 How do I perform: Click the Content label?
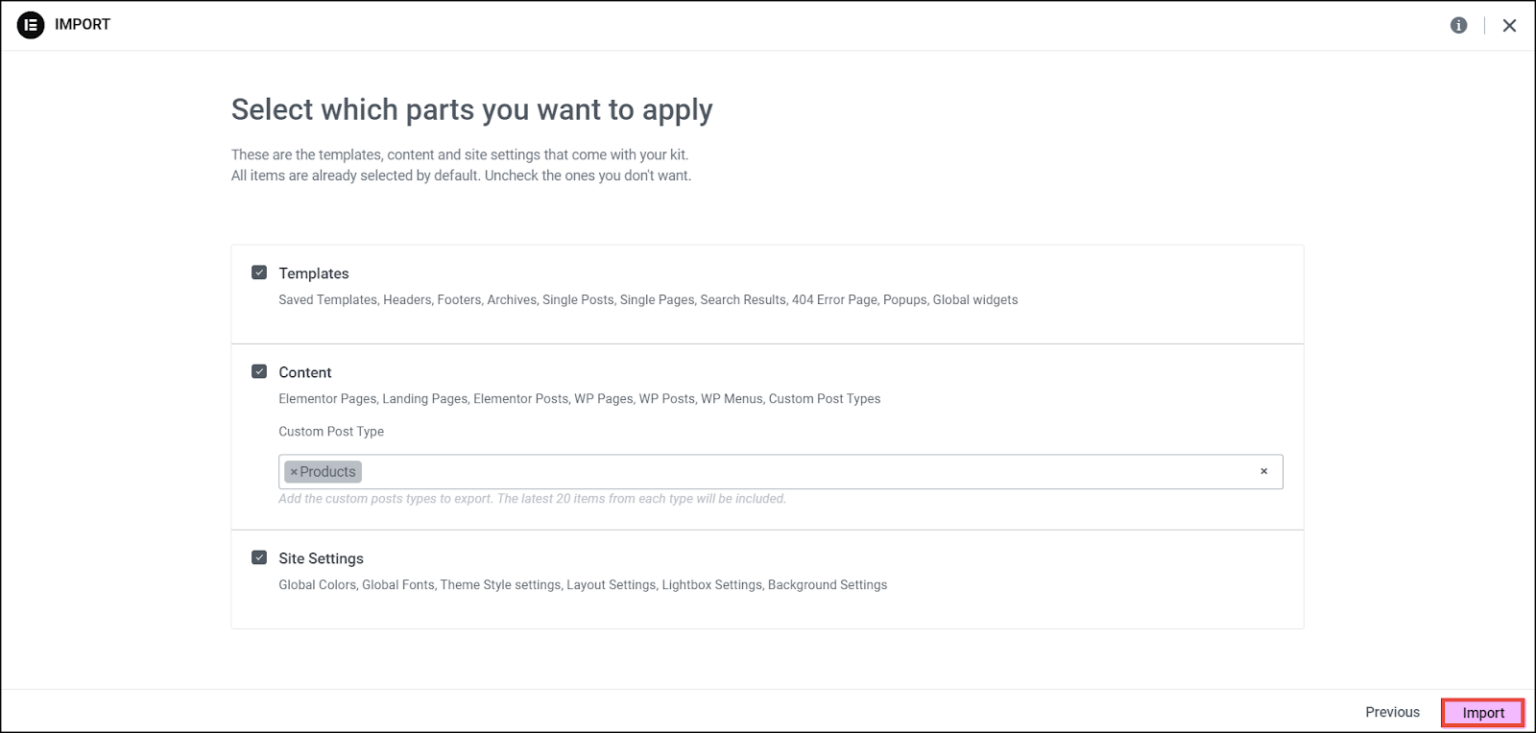(x=305, y=372)
